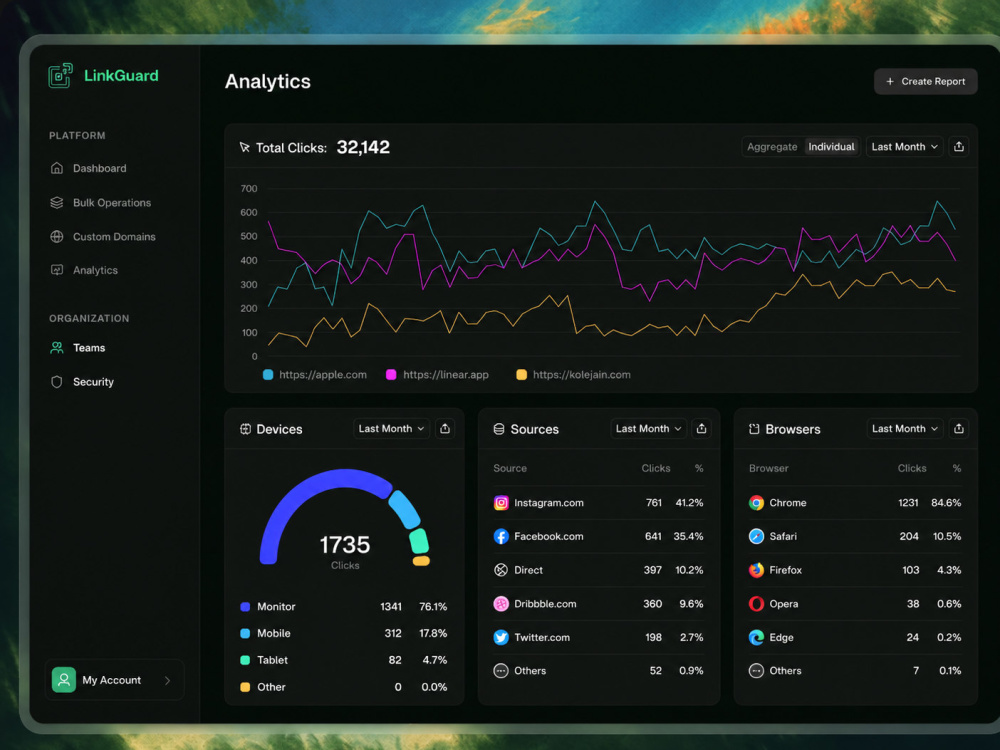This screenshot has height=750, width=1000.
Task: Click the Analytics page heading
Action: [268, 82]
